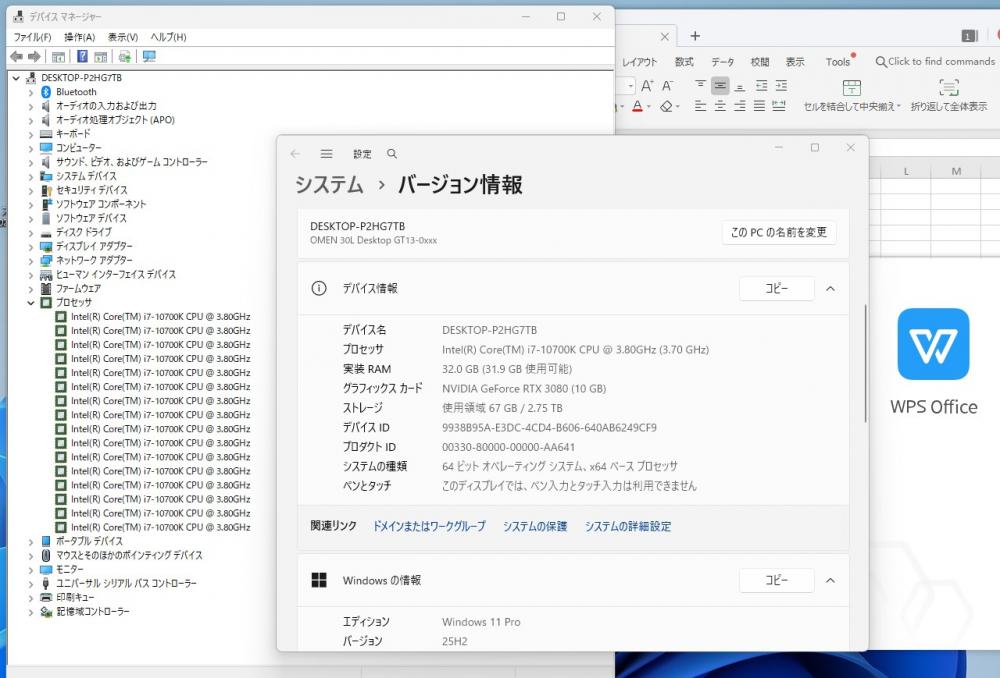Expand the ディスプレイ アダプター node
Image resolution: width=1000 pixels, height=678 pixels.
point(31,247)
